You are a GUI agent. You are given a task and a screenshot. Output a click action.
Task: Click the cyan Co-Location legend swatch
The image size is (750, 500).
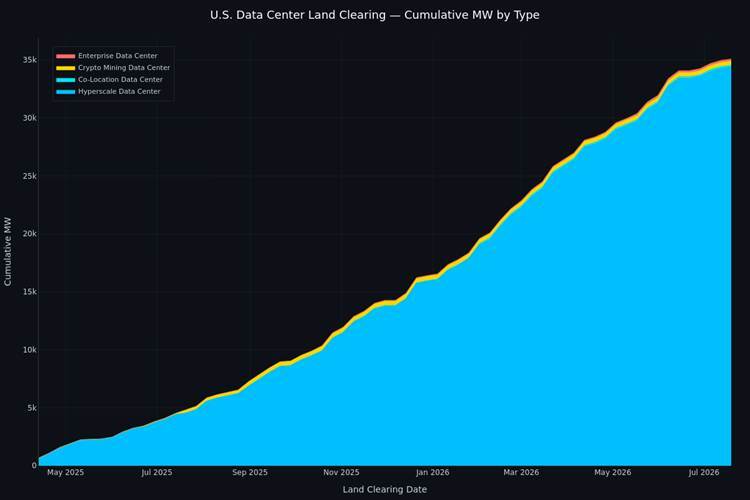pyautogui.click(x=66, y=80)
